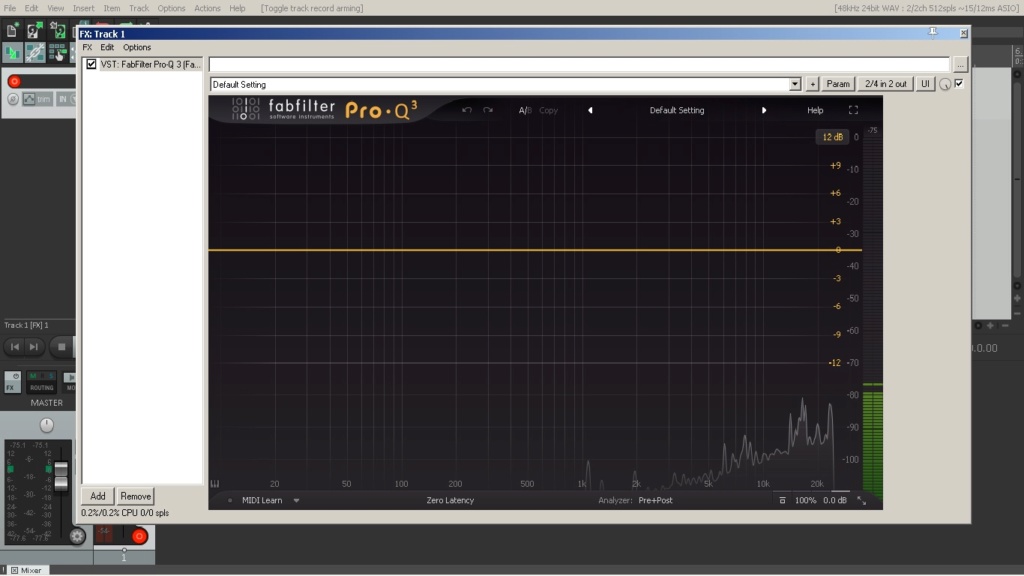1024x576 pixels.
Task: Click the Open Project toolbar icon
Action: 35,30
